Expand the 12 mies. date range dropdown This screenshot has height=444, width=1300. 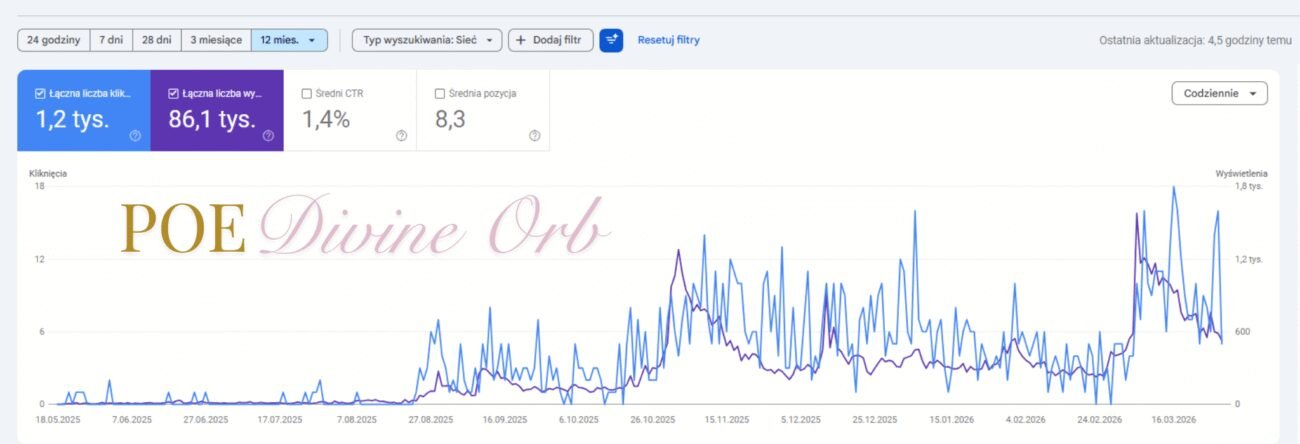click(289, 40)
